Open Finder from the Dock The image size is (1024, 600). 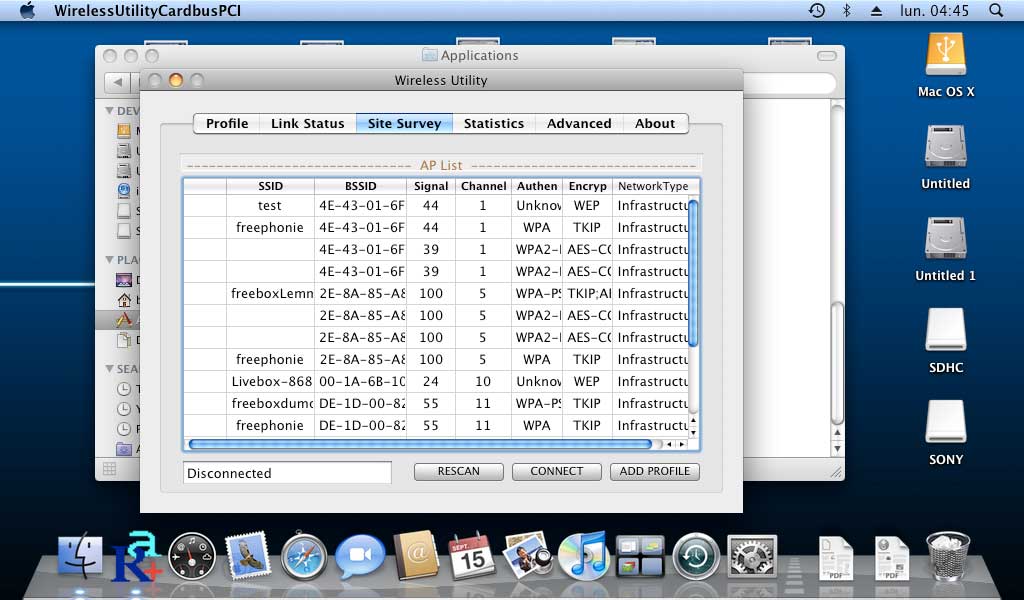point(80,557)
